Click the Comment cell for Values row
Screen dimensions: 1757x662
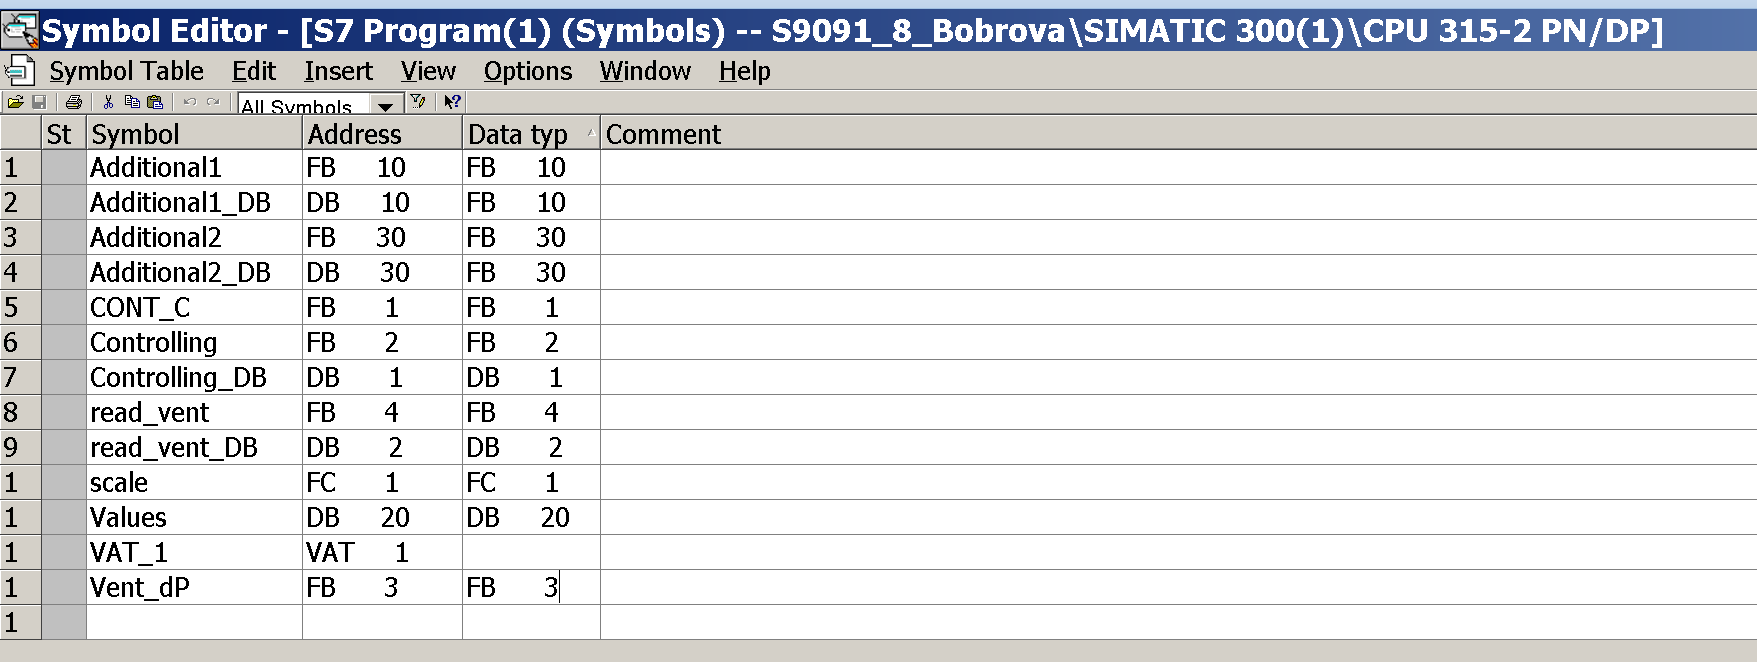1178,517
